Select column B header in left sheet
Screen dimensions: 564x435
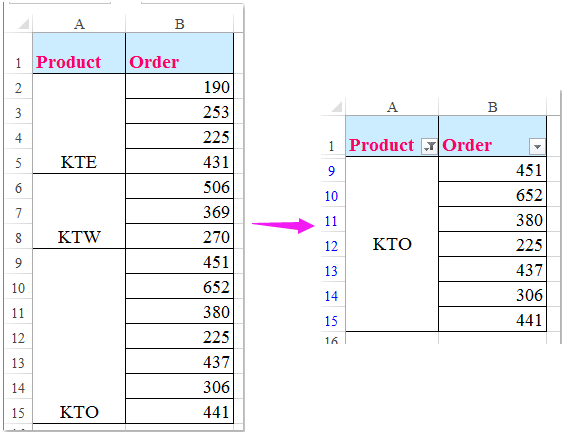179,24
